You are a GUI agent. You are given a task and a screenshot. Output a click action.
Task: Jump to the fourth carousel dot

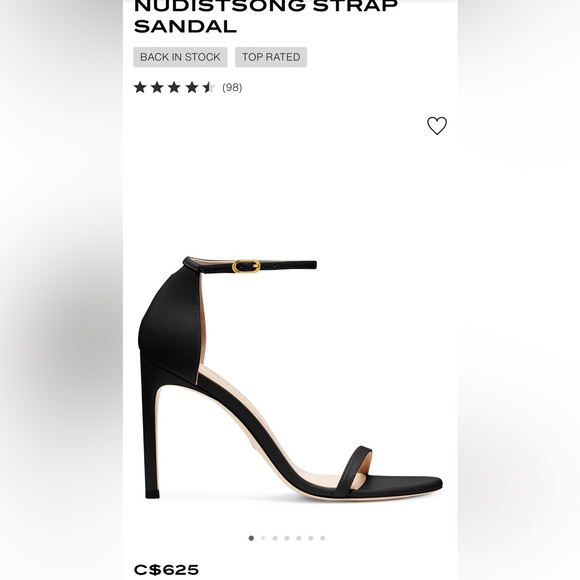tap(287, 538)
